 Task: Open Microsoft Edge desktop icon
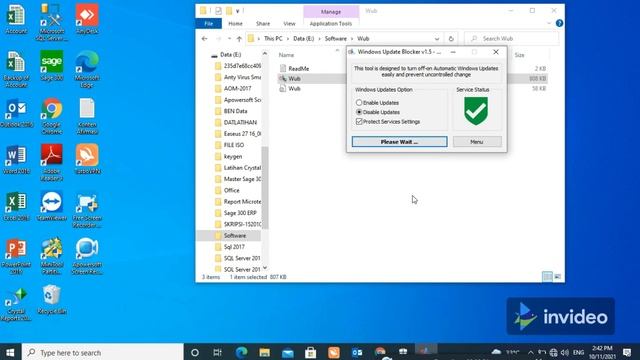click(x=87, y=69)
